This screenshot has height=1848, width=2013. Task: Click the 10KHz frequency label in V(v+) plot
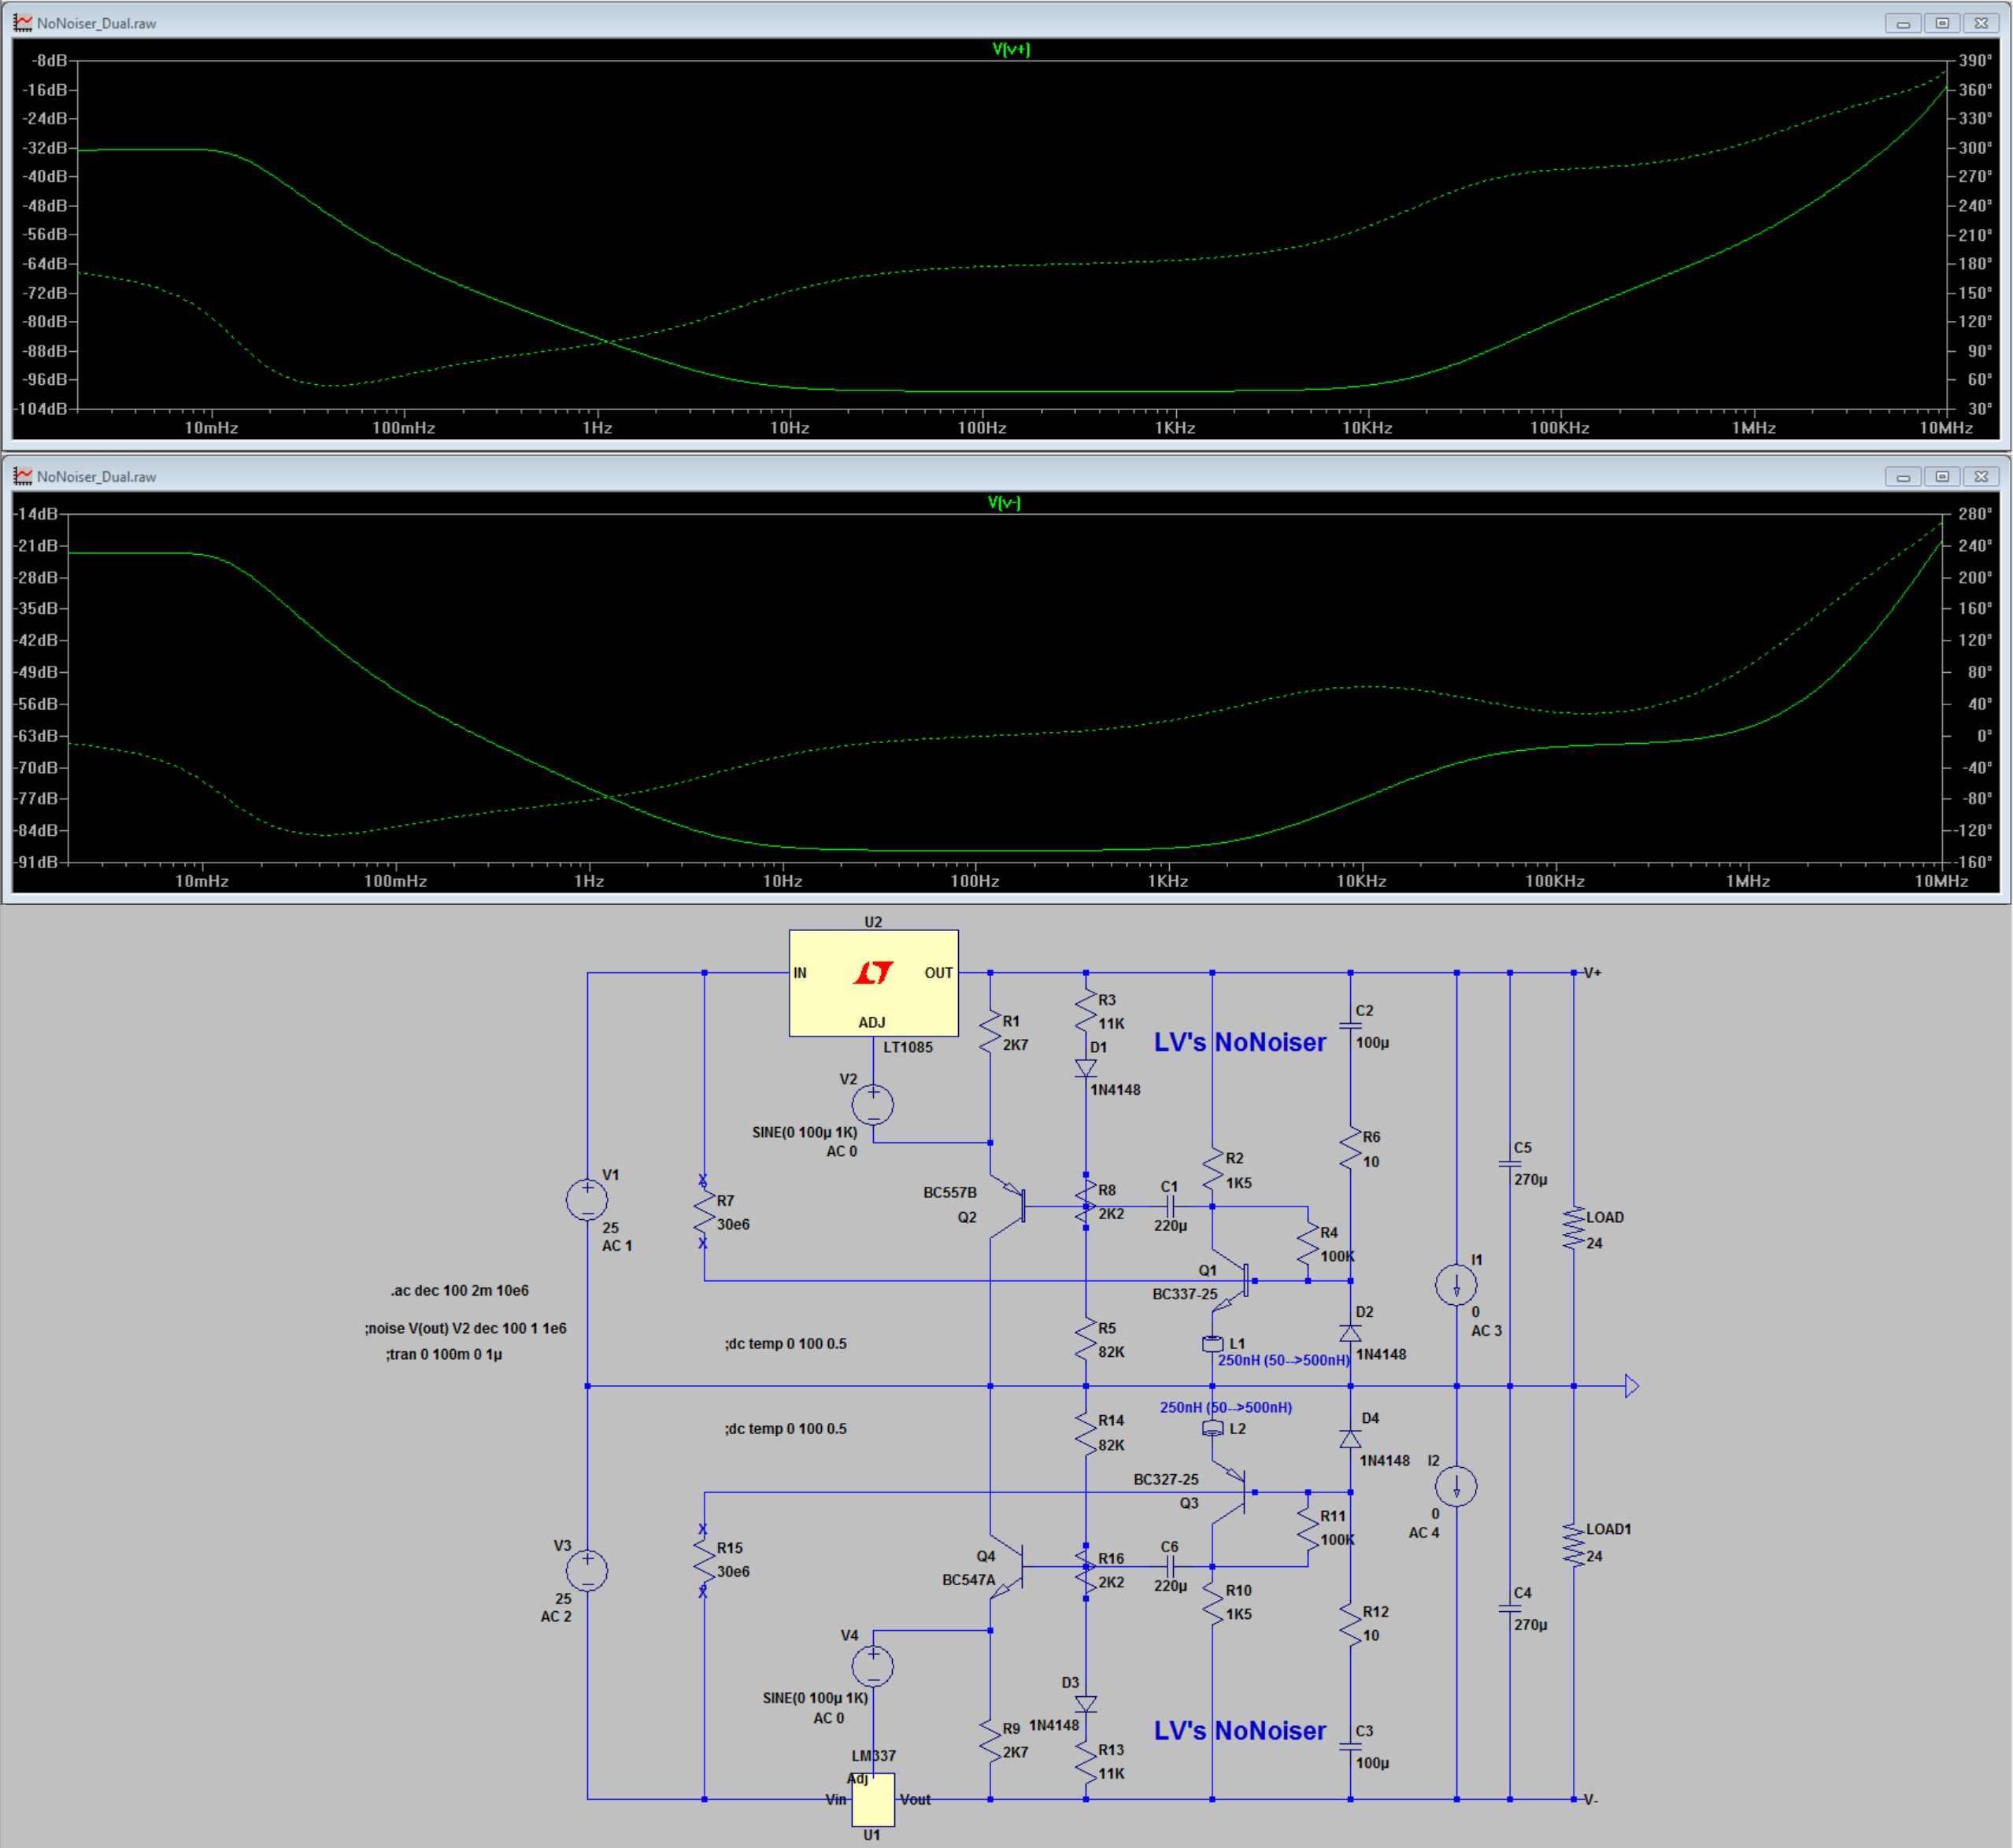tap(1367, 428)
